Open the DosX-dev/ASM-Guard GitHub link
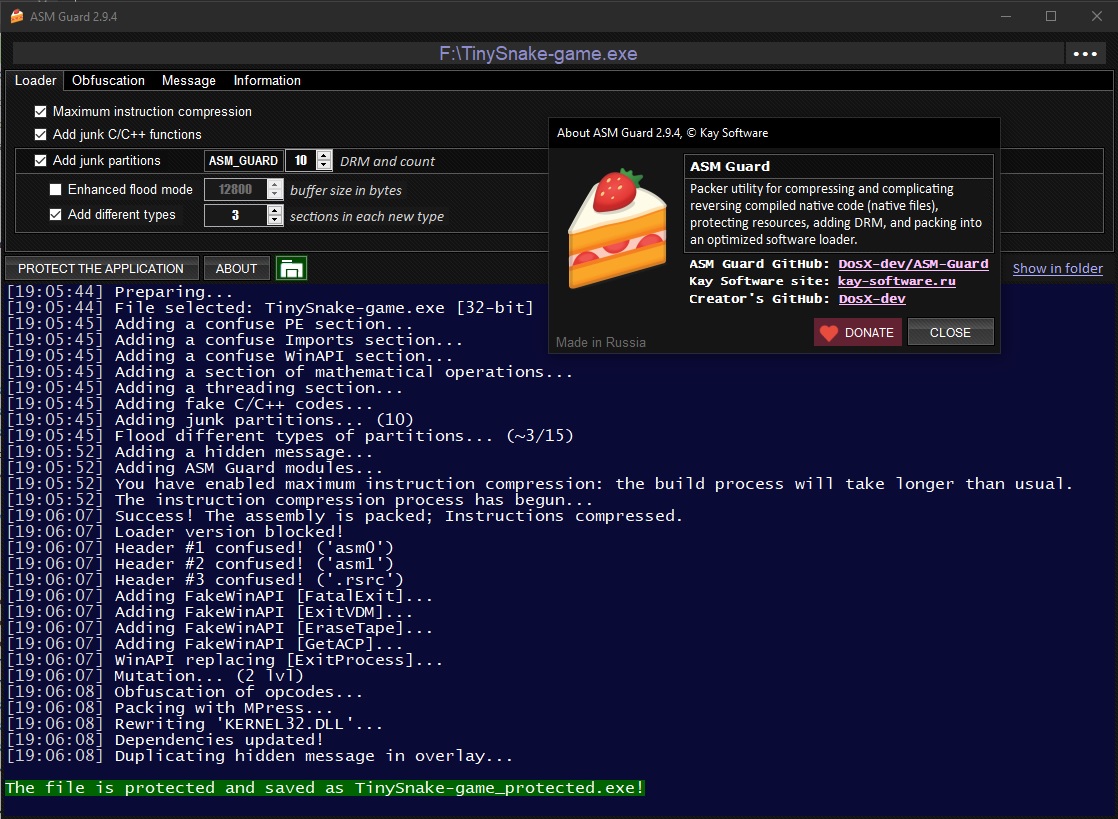Viewport: 1118px width, 819px height. click(913, 264)
